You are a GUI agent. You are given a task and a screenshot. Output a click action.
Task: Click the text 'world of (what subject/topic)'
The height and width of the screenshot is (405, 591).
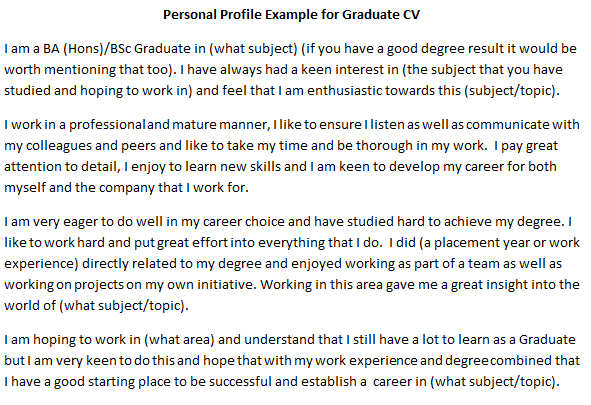pos(96,306)
